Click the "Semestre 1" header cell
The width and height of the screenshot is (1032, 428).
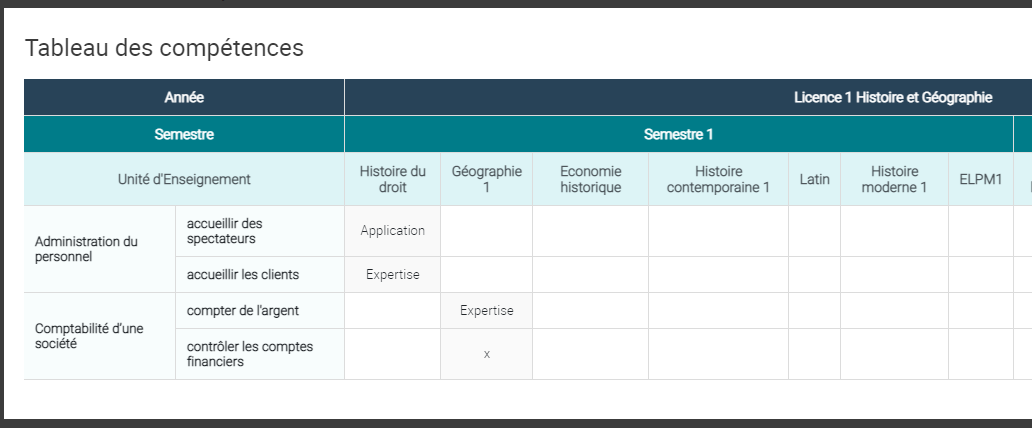click(678, 134)
